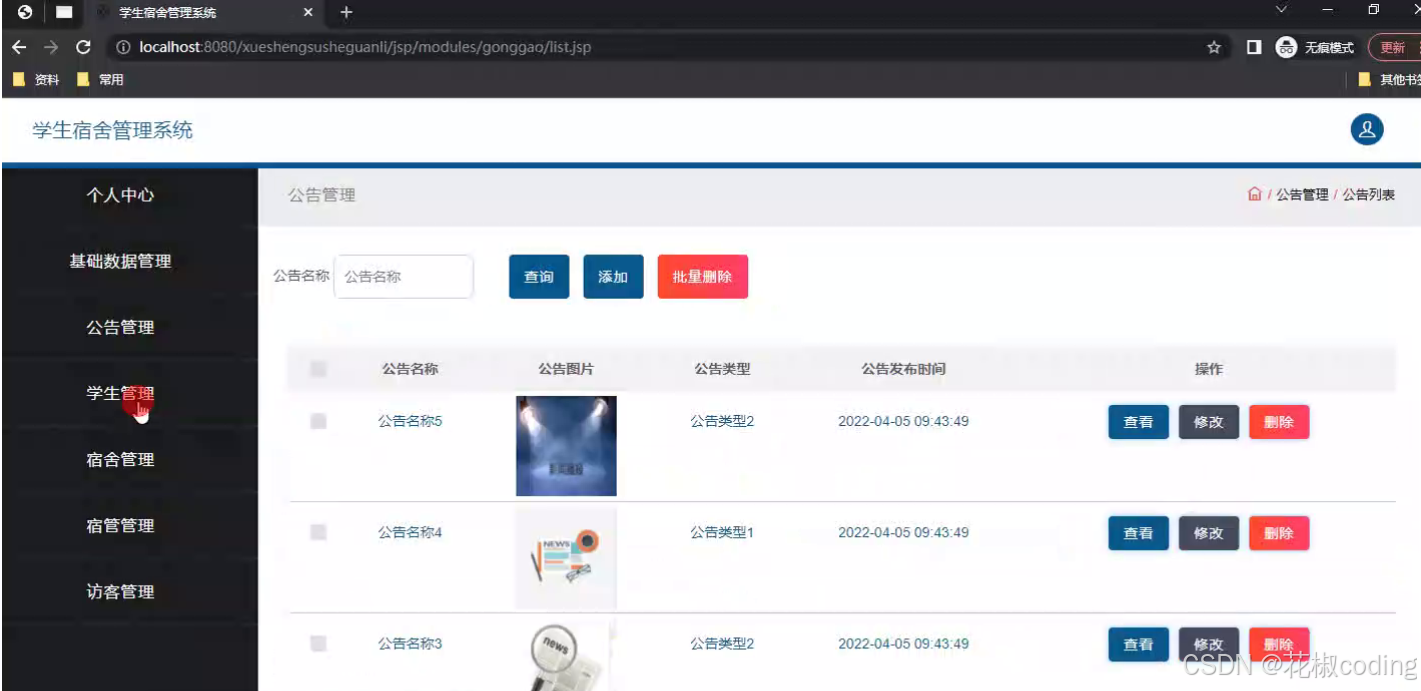Click 删除 for 公告名称4
Screen dimensions: 1421x691
[x=1279, y=533]
